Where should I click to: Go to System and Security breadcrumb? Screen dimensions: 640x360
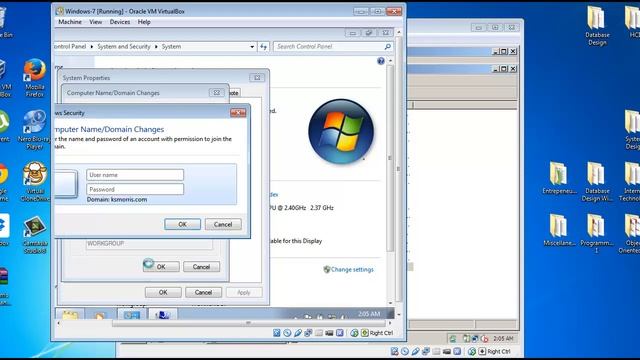tap(124, 47)
